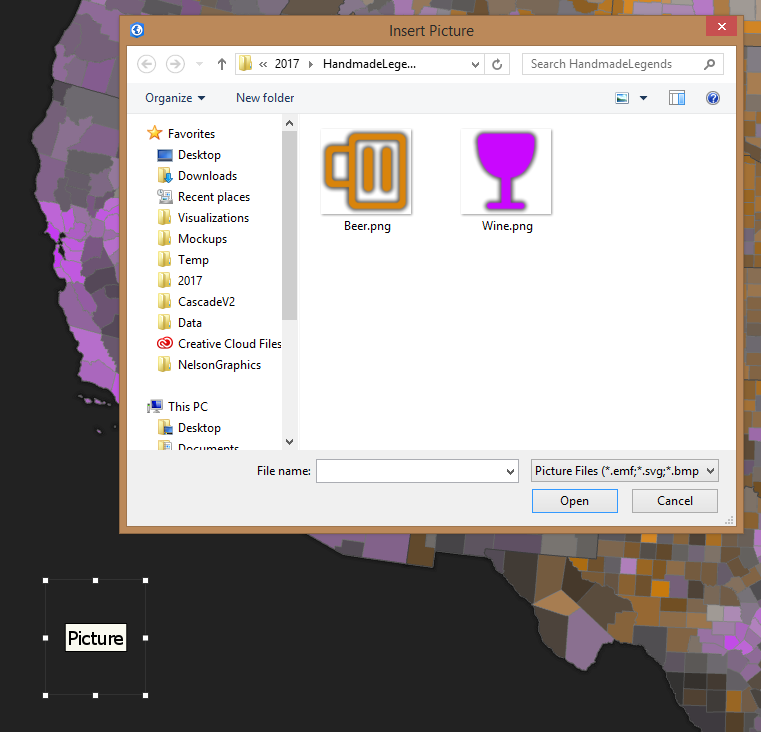Image resolution: width=761 pixels, height=732 pixels.
Task: Select Favorites in the navigation pane
Action: 191,133
